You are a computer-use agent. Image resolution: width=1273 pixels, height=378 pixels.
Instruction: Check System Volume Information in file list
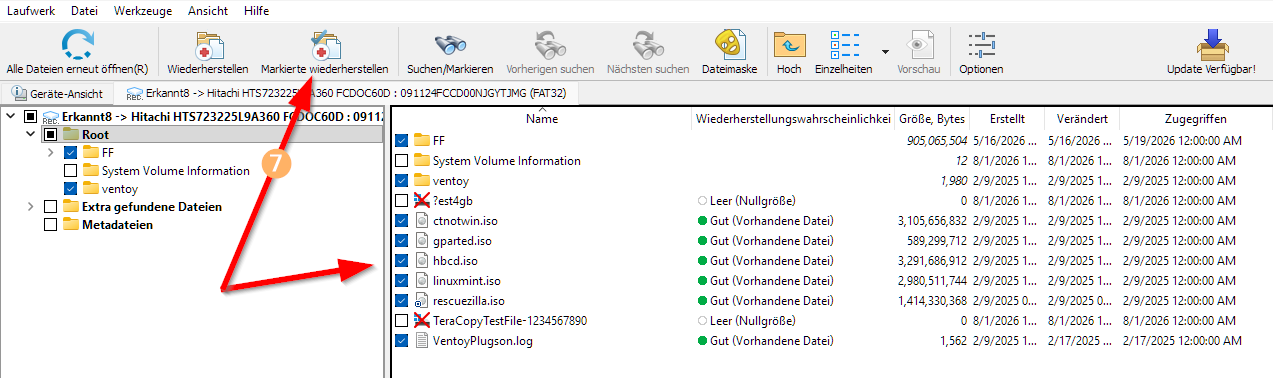401,160
